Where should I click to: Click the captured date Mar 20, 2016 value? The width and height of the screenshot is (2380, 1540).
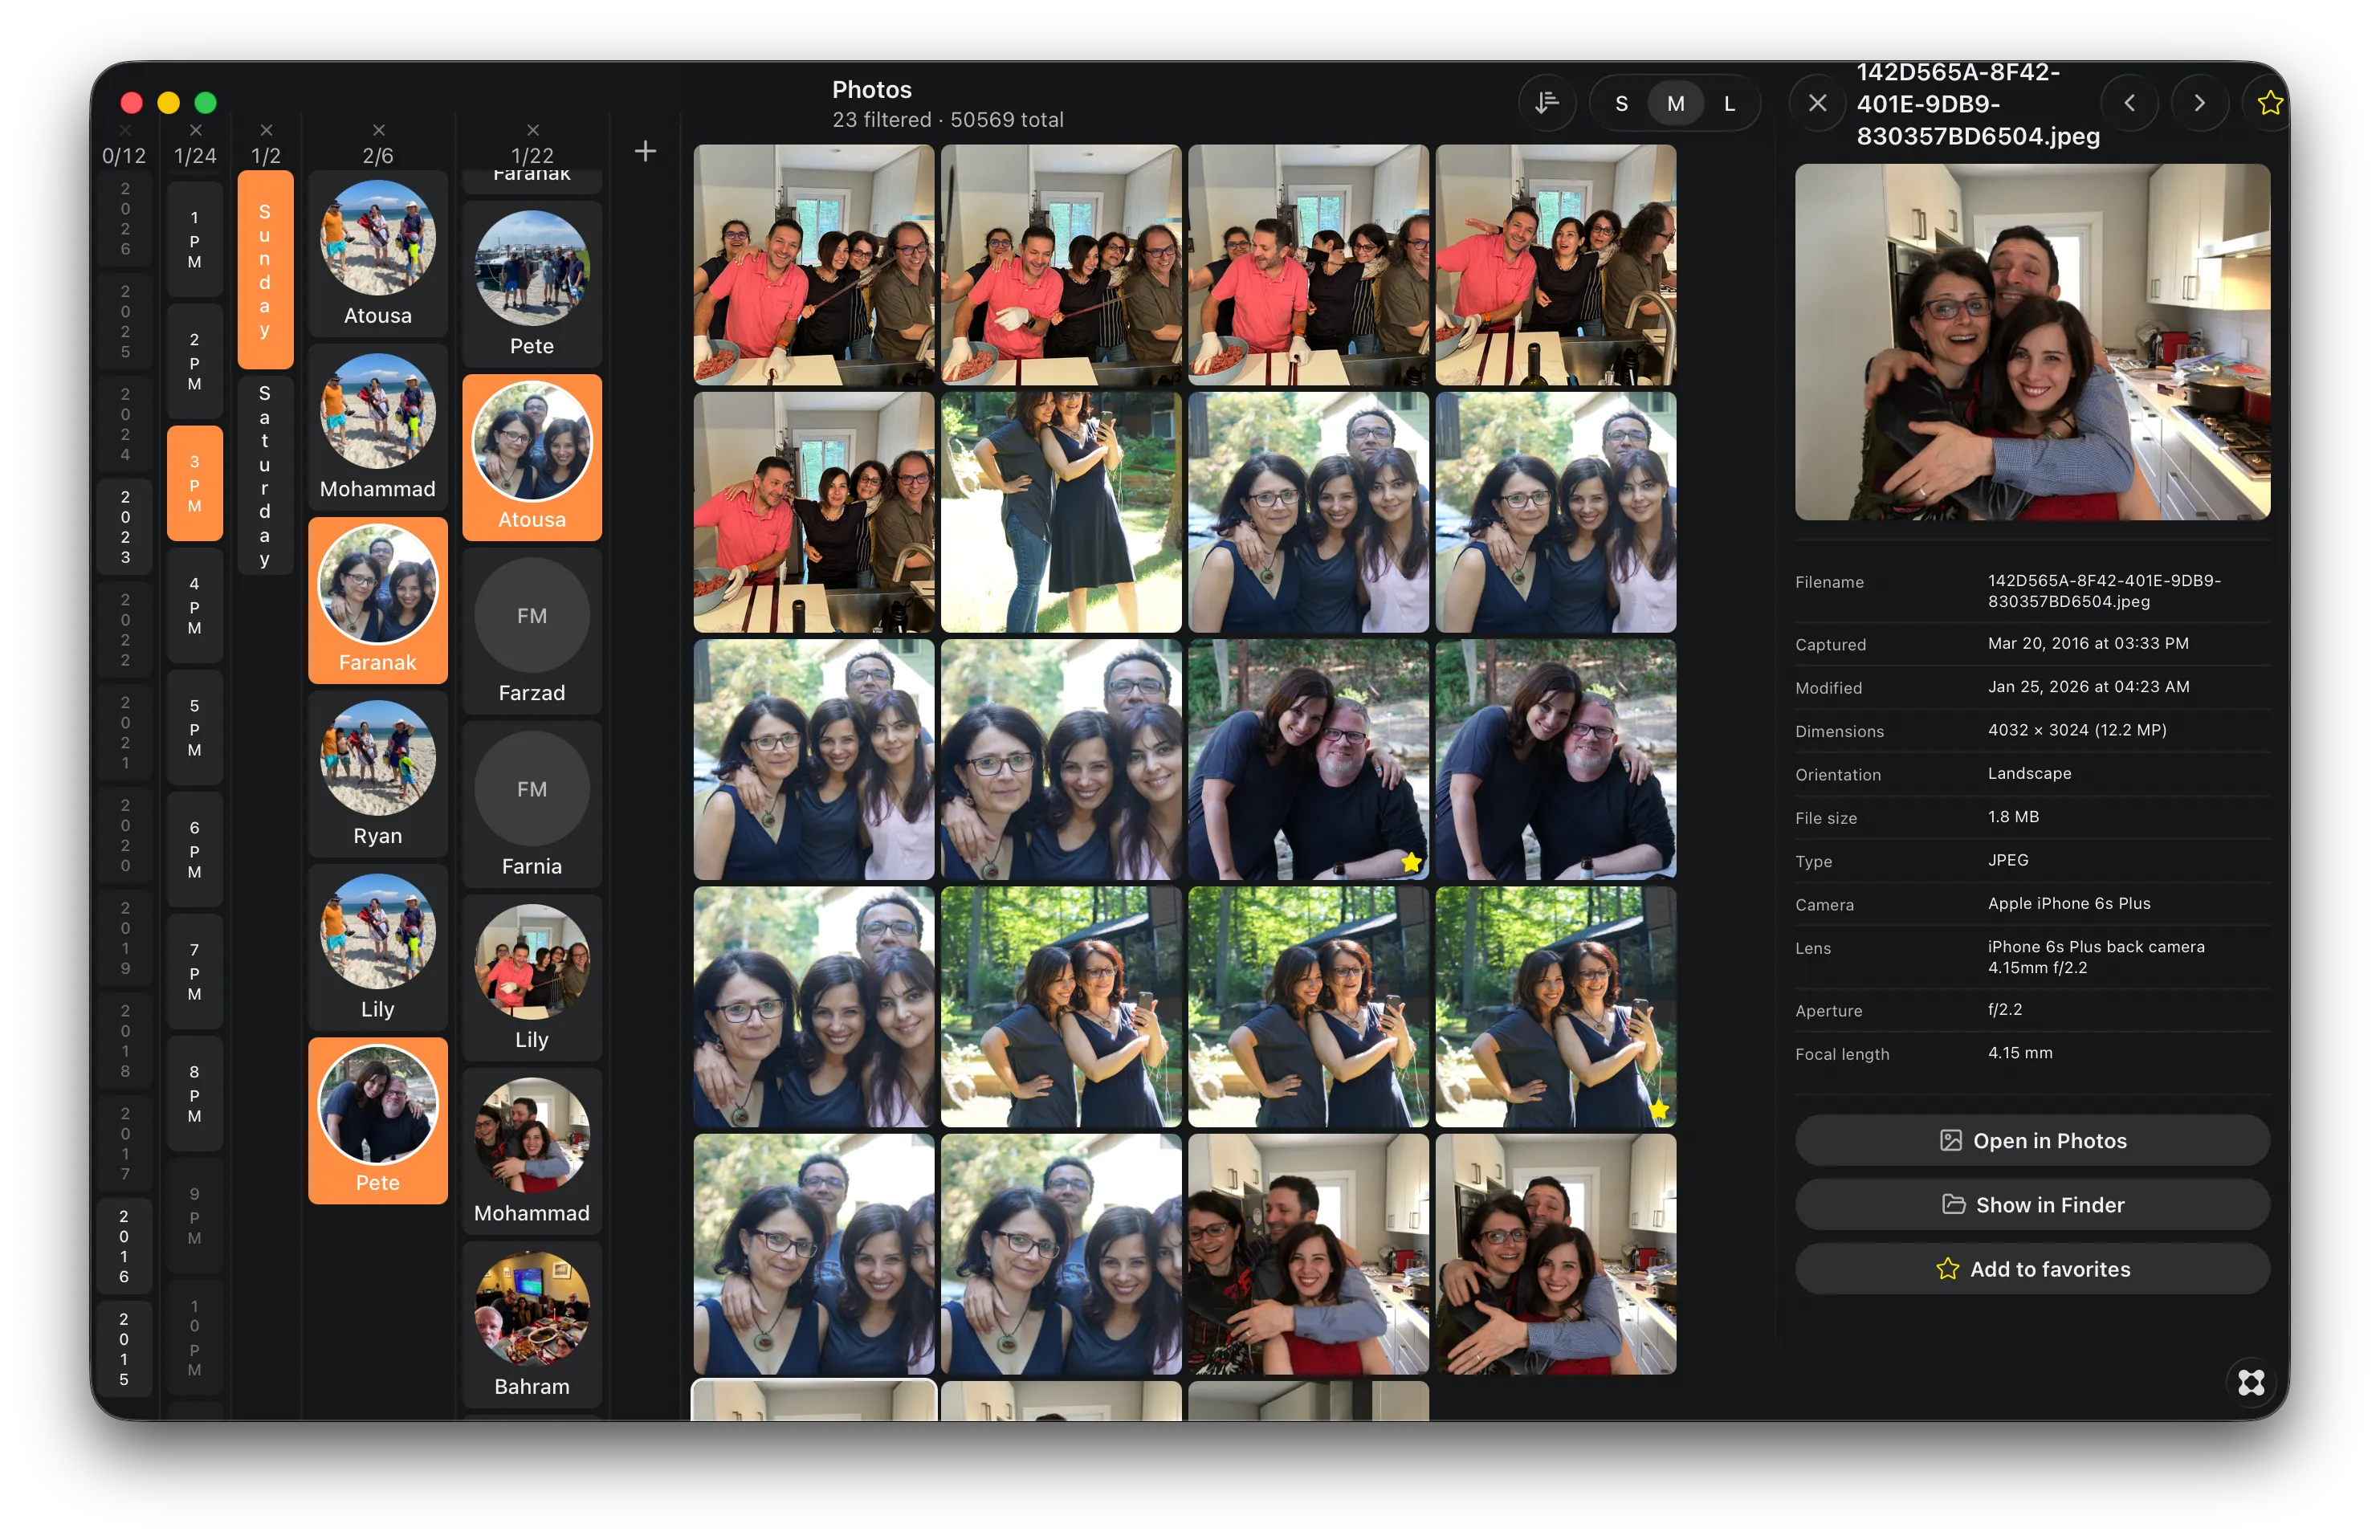pos(2088,643)
